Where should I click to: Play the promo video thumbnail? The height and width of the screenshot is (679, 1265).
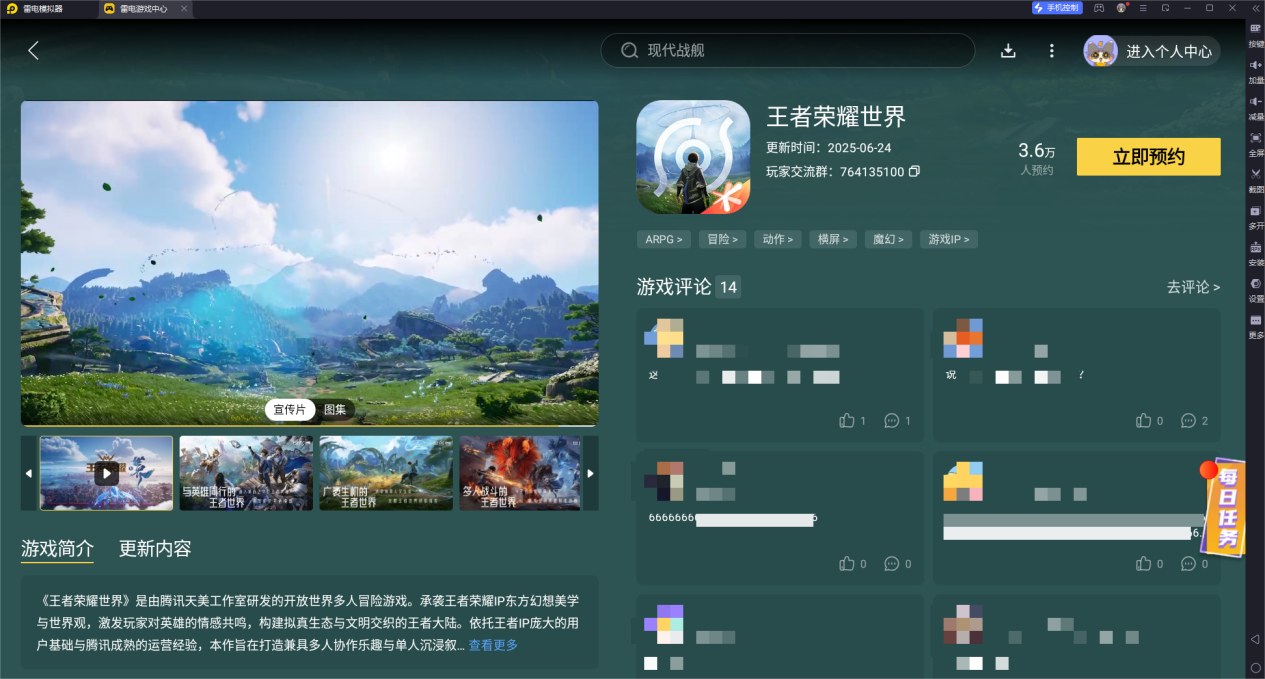coord(106,473)
